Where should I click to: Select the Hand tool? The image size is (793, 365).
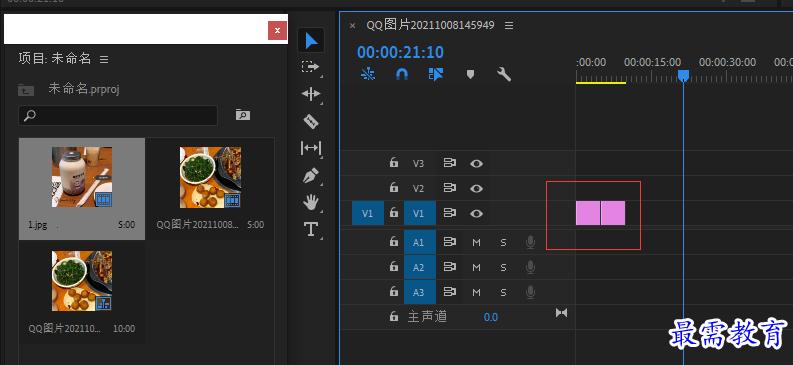point(311,203)
